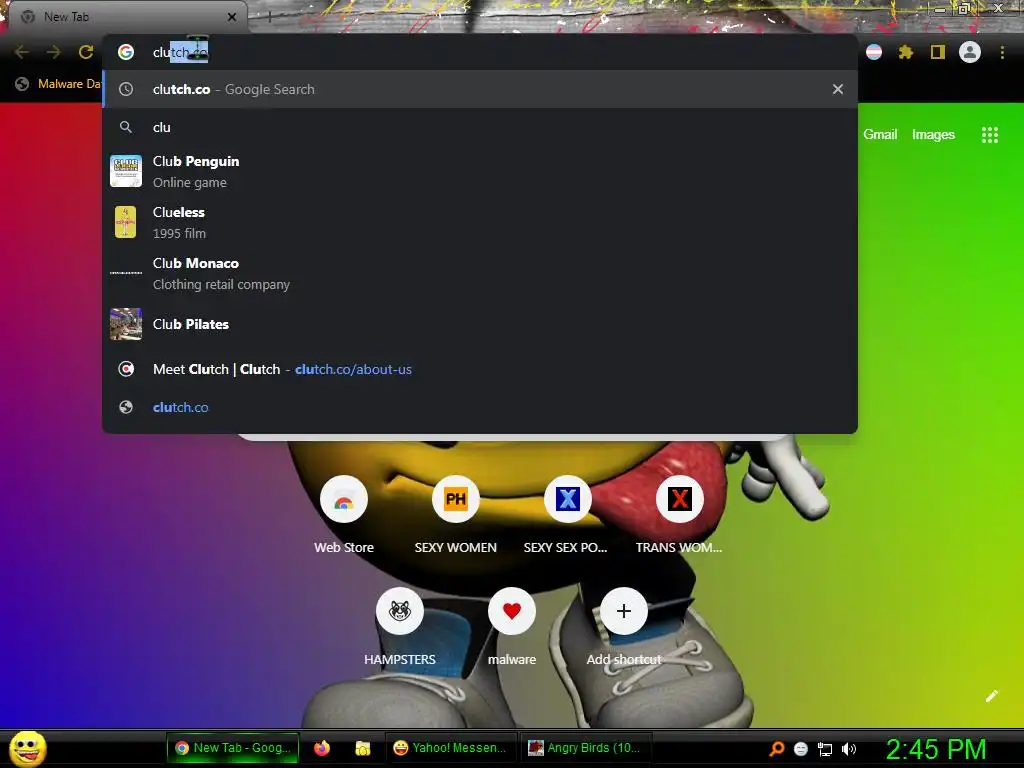Switch to Yahoo! Messenger taskbar item
This screenshot has height=768, width=1024.
[451, 748]
